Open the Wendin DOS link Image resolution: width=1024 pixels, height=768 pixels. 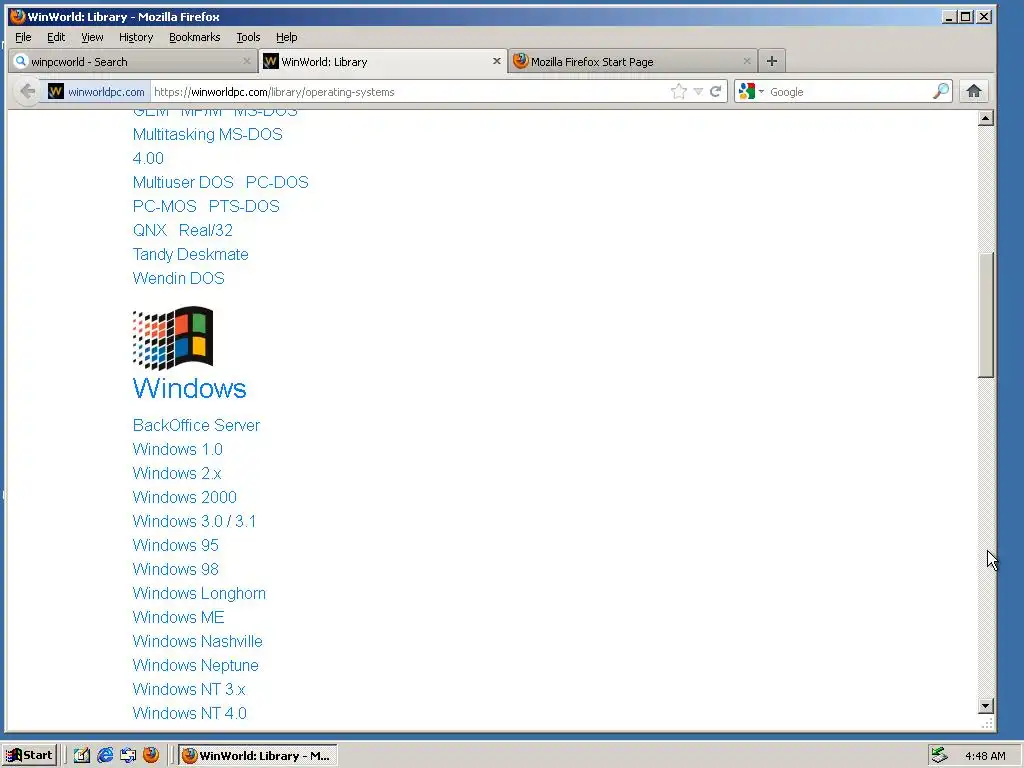(178, 278)
